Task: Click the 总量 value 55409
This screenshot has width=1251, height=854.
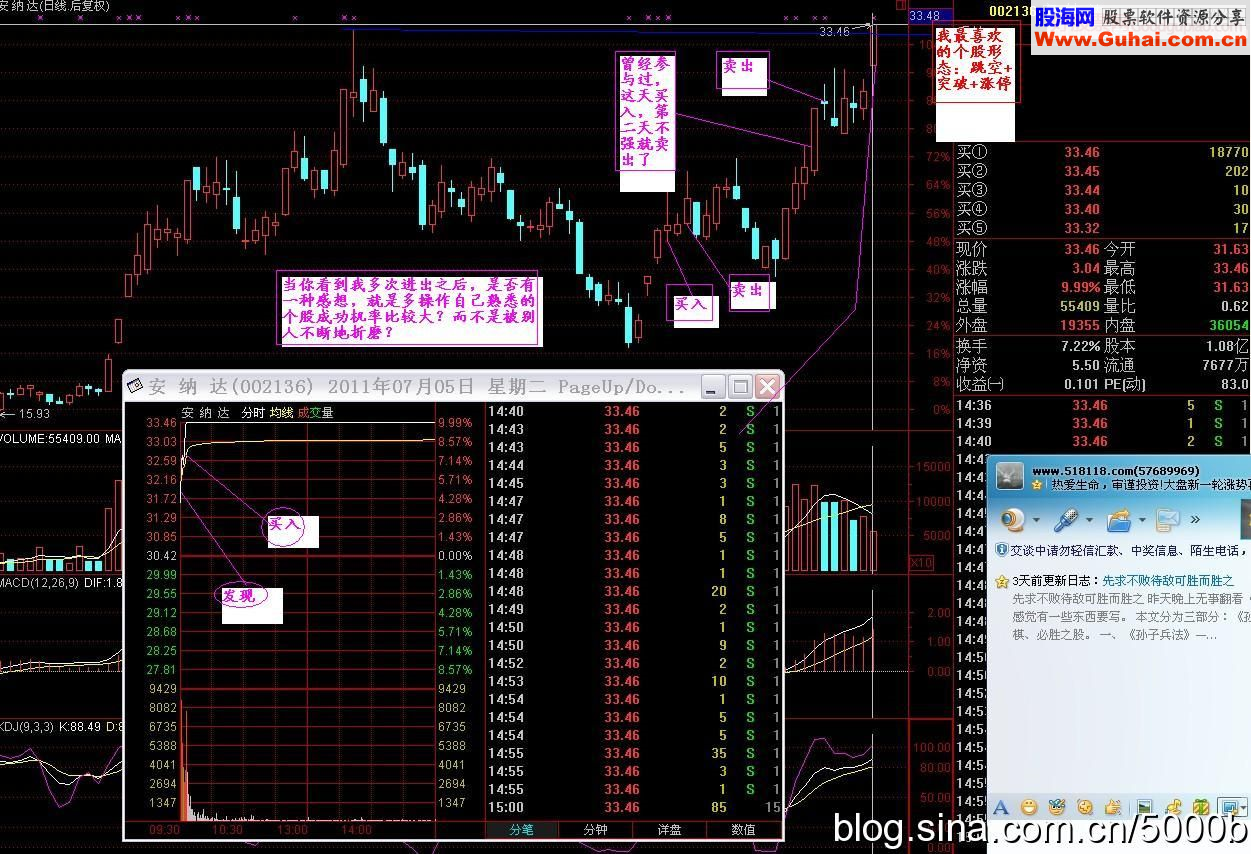Action: click(x=1080, y=306)
